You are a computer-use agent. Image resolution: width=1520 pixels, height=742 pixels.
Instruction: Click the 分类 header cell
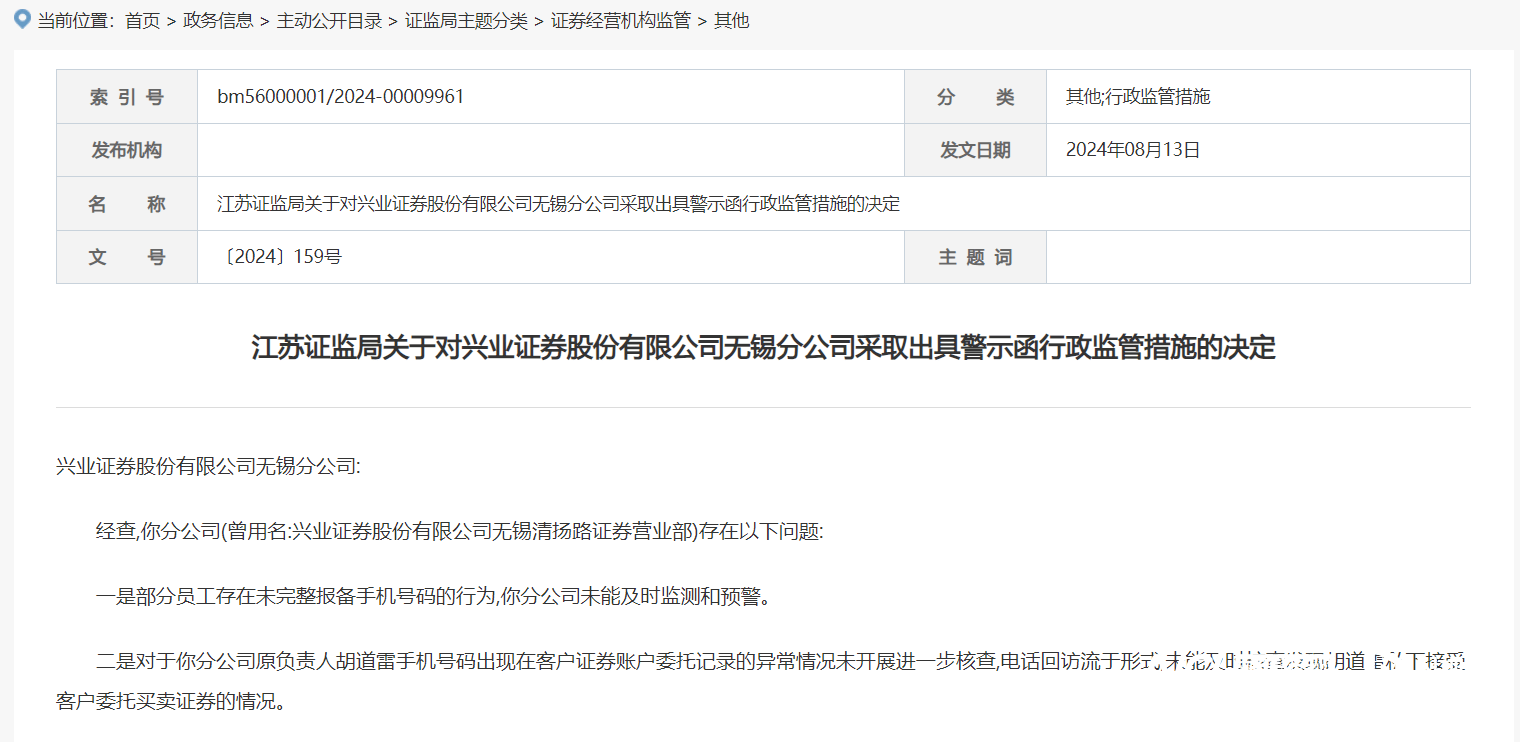click(975, 97)
